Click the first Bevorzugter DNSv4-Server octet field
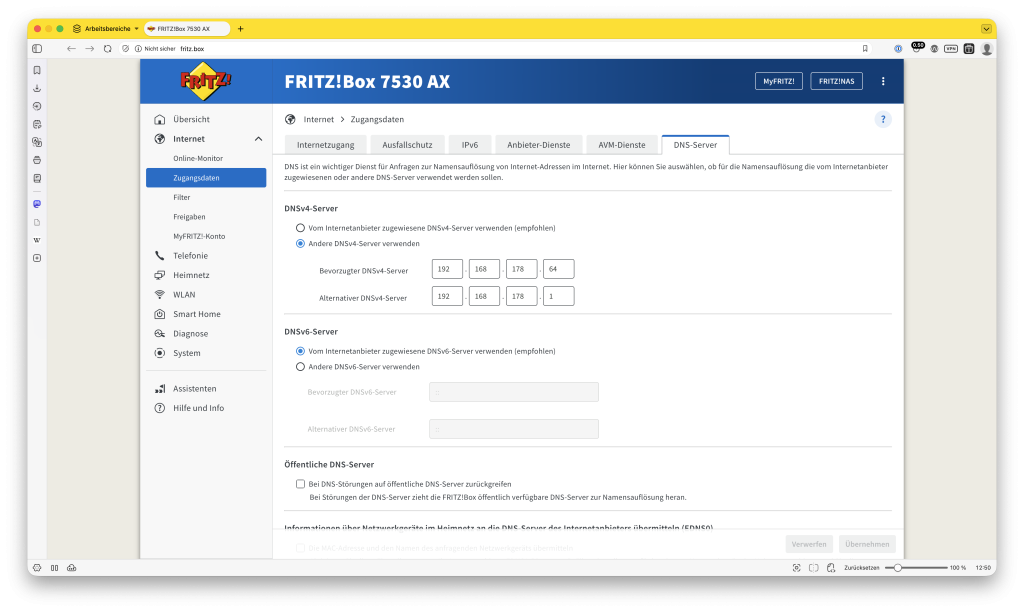The height and width of the screenshot is (612, 1024). [x=447, y=268]
